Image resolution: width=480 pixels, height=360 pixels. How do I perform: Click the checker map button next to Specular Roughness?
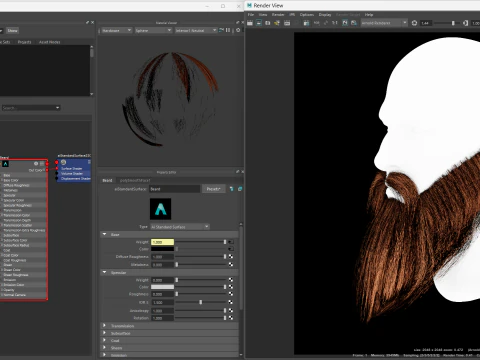pos(231,294)
